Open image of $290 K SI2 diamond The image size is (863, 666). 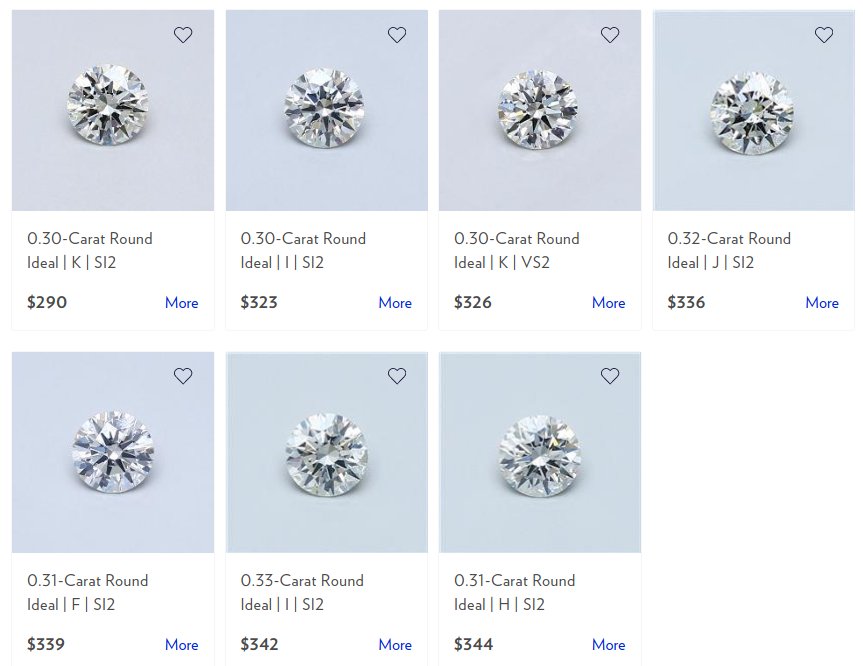113,110
